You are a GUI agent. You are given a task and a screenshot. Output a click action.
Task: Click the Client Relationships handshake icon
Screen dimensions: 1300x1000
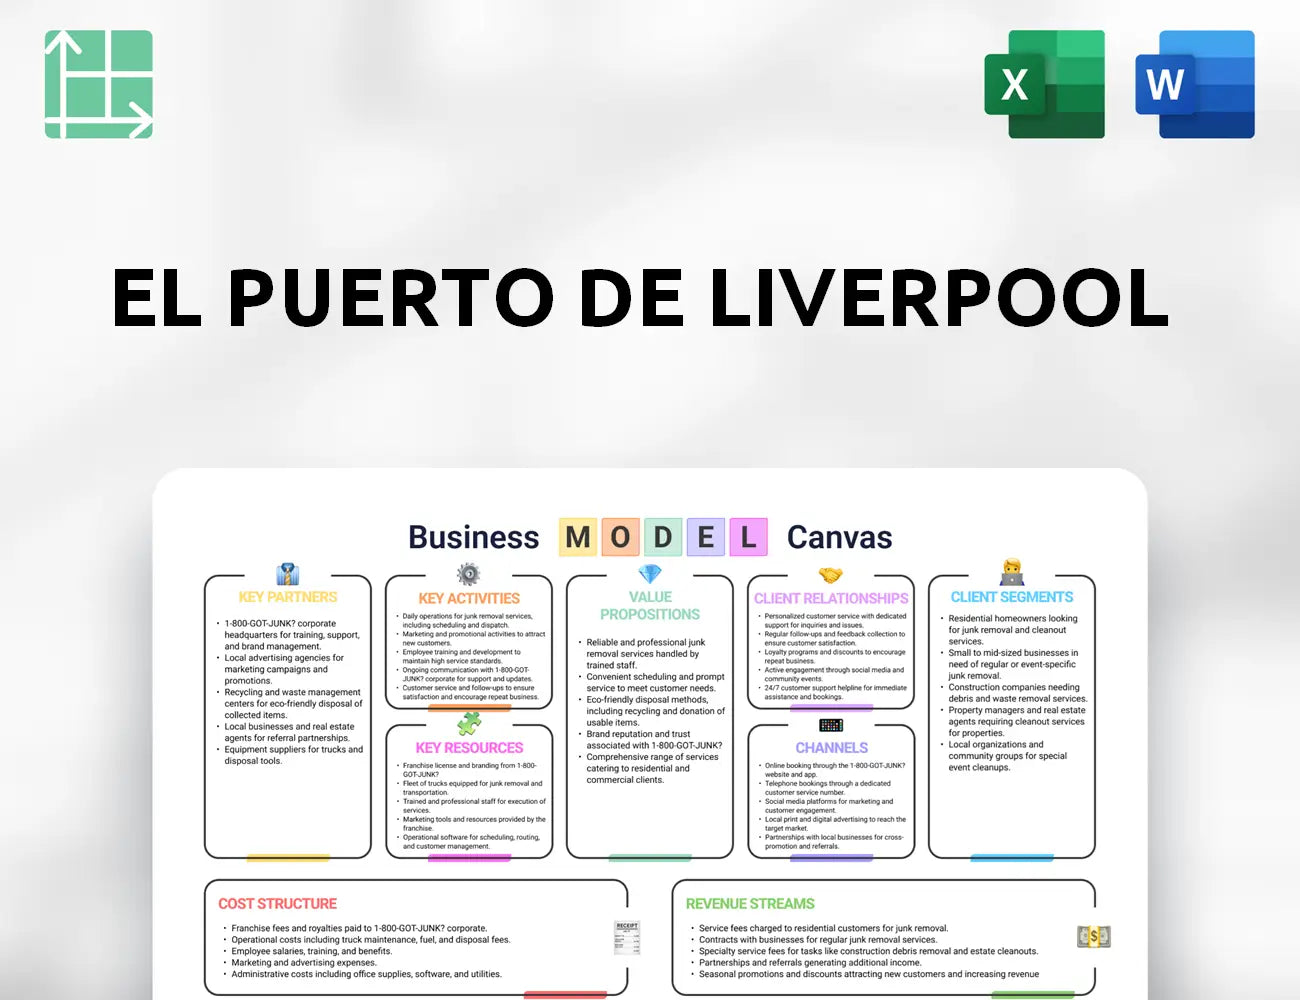tap(831, 575)
